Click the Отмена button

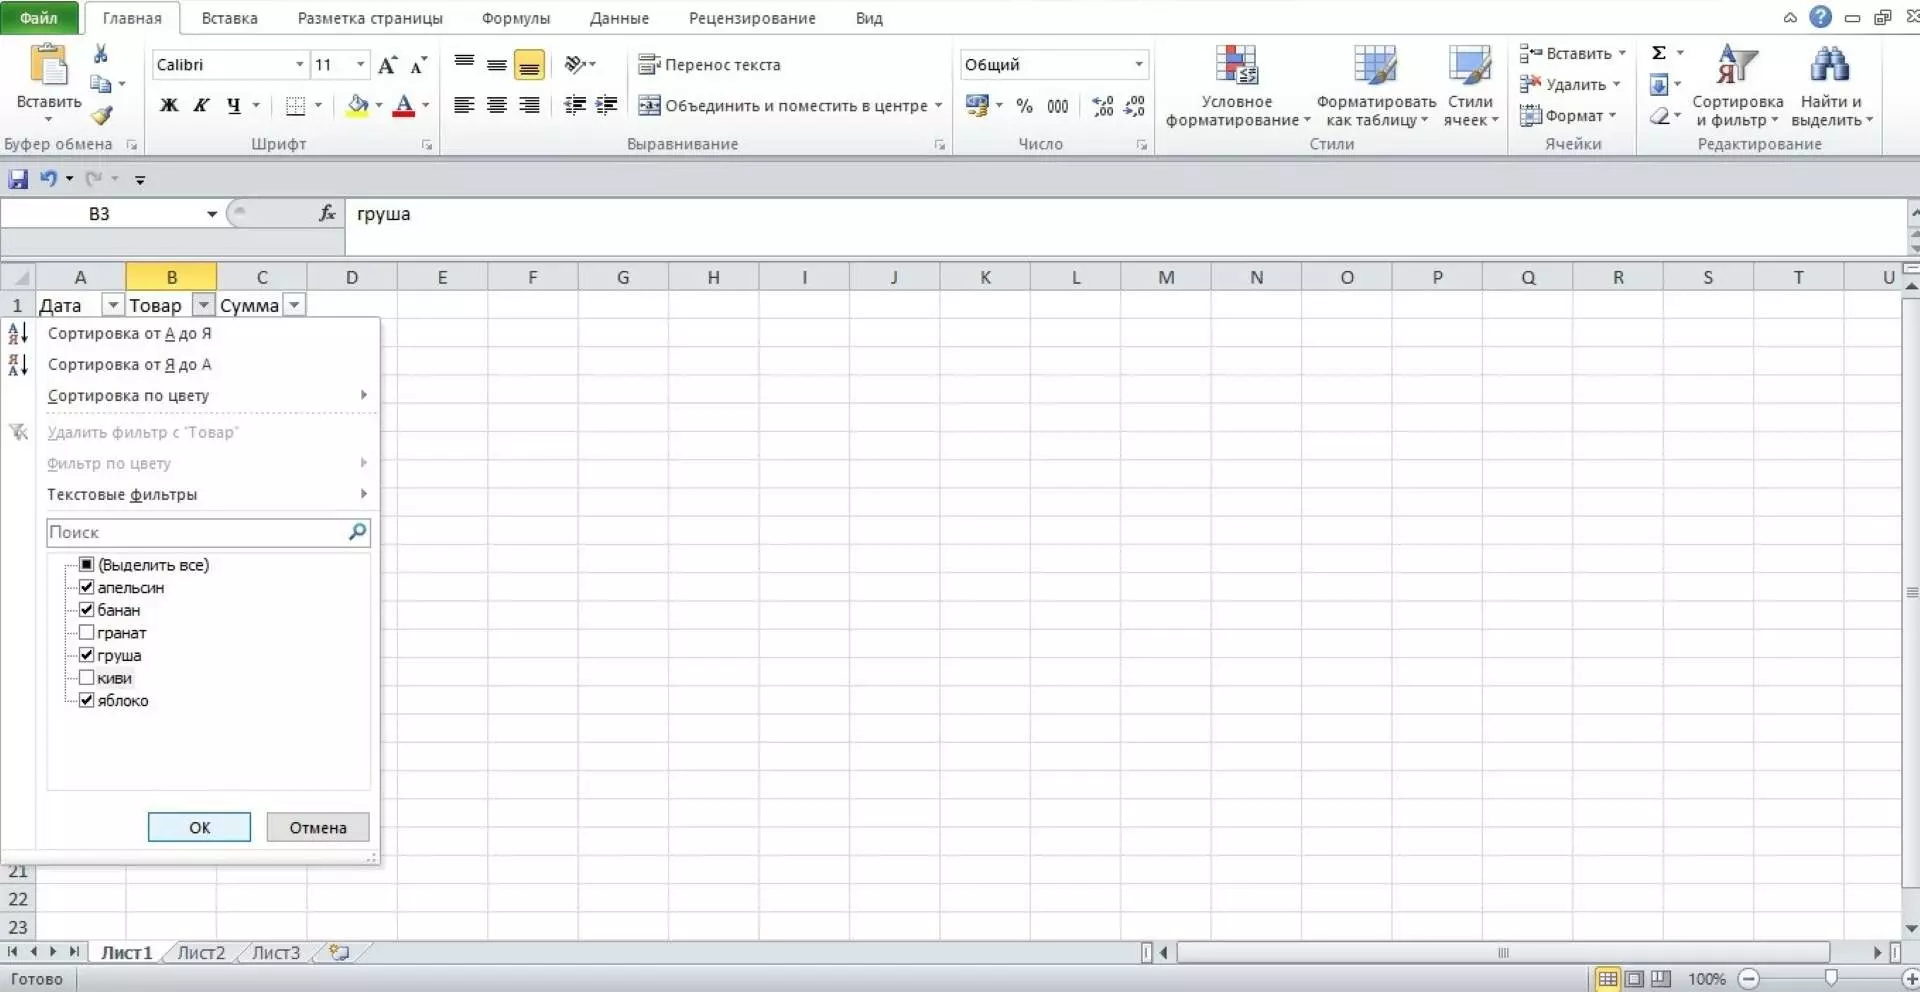pyautogui.click(x=318, y=827)
